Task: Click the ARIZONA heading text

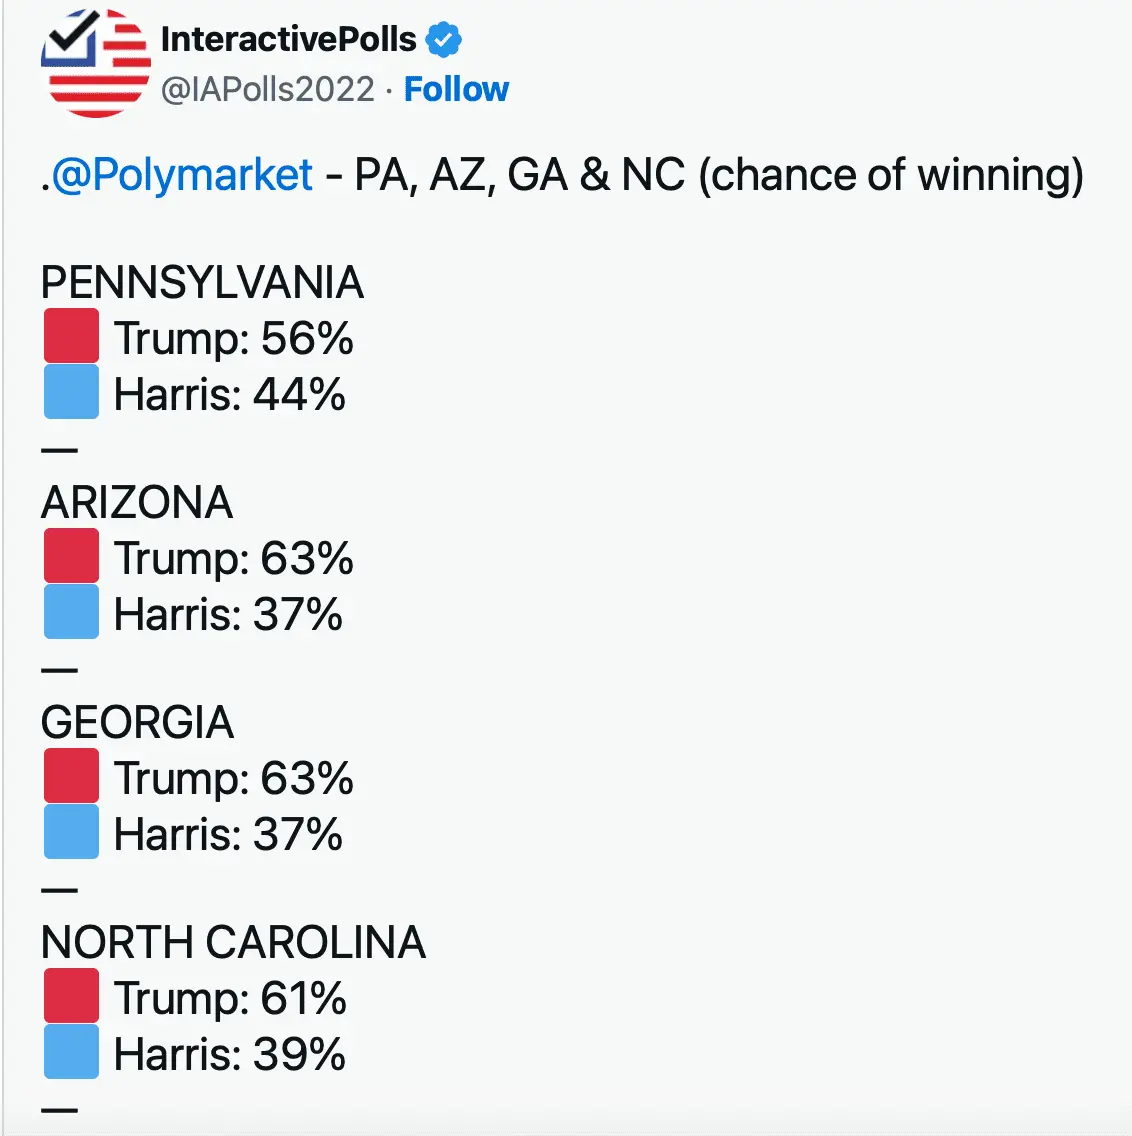Action: [137, 502]
